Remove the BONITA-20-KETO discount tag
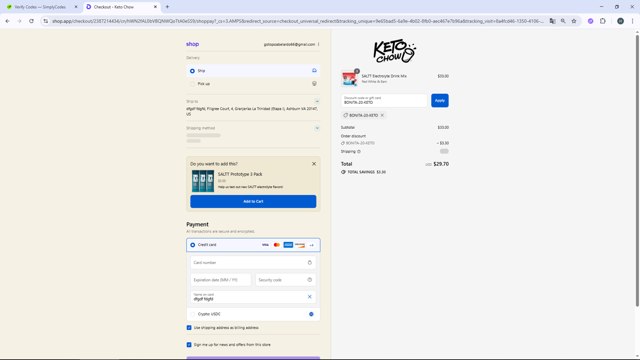Image resolution: width=640 pixels, height=360 pixels. pyautogui.click(x=382, y=115)
